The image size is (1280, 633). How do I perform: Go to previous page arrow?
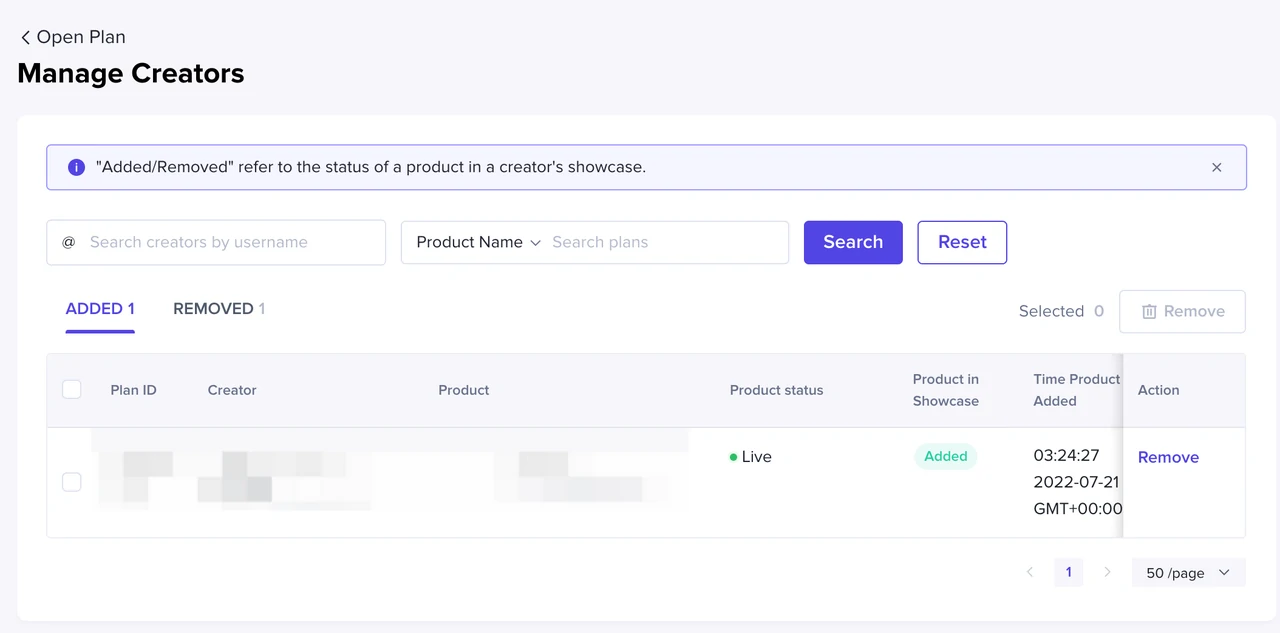(x=1030, y=573)
